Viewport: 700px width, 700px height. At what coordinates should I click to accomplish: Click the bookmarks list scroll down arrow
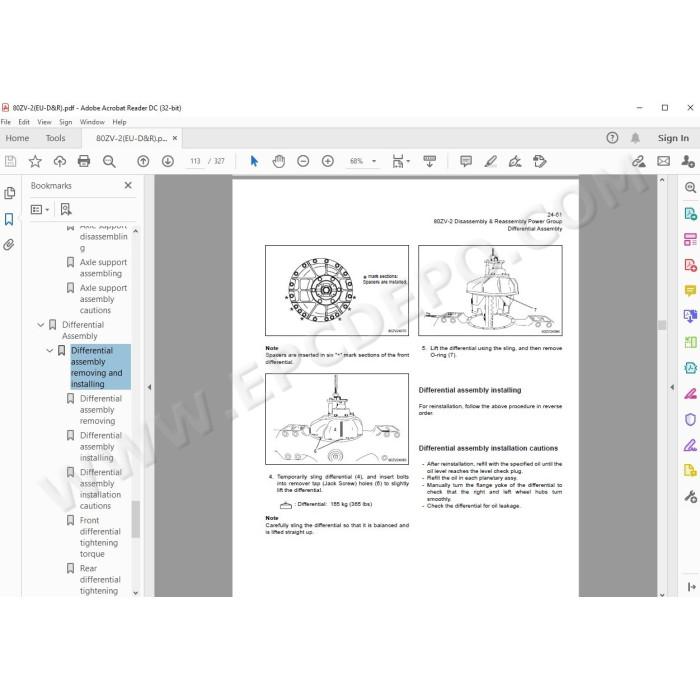[x=136, y=593]
